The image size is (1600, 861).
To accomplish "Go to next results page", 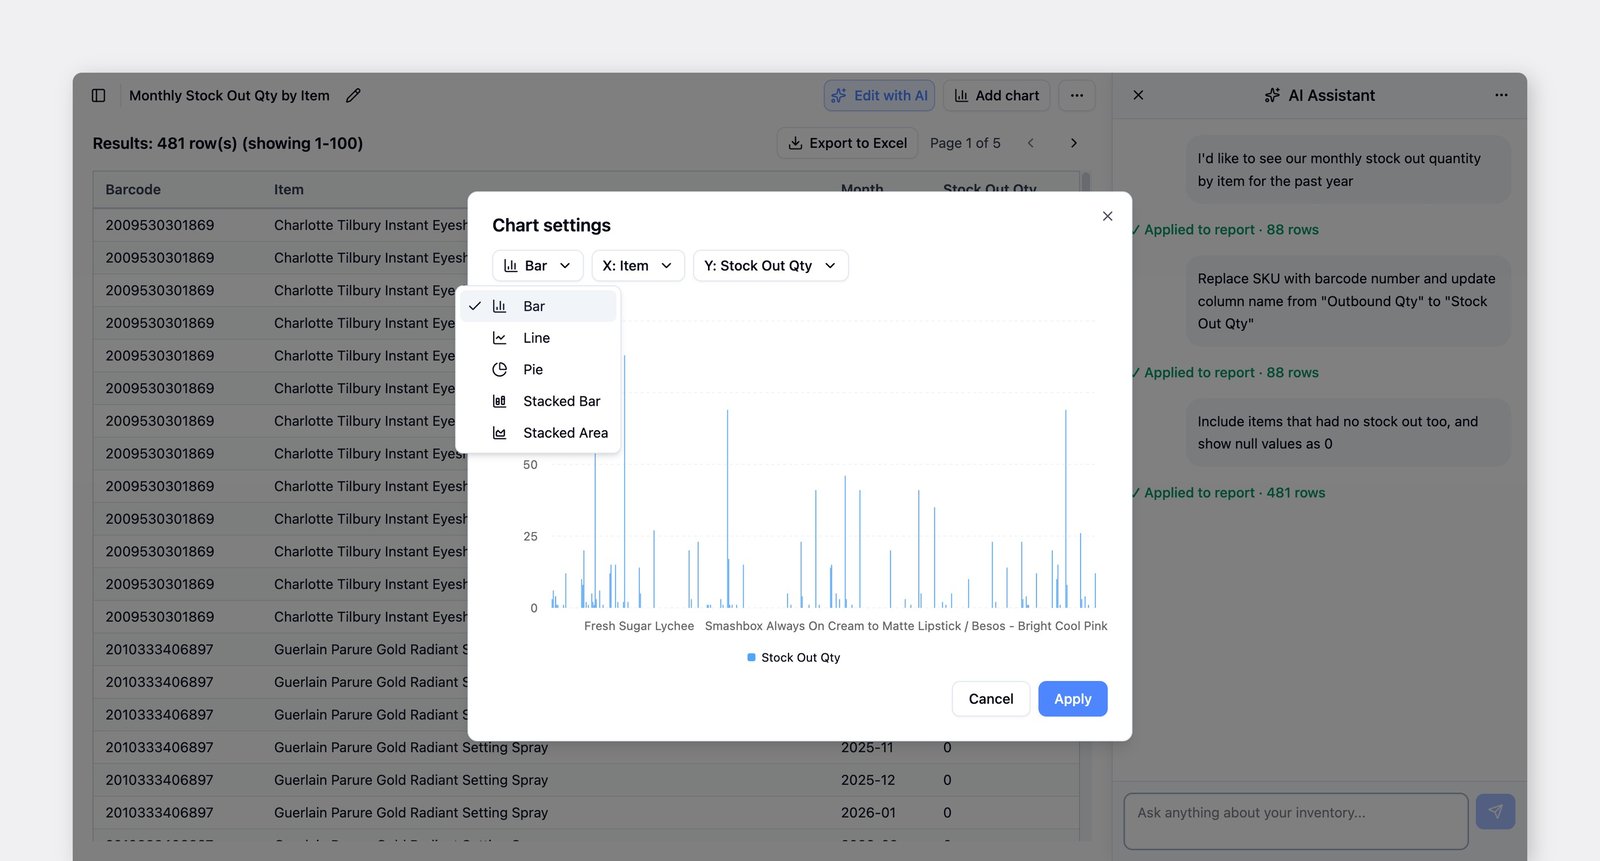I will [1074, 143].
